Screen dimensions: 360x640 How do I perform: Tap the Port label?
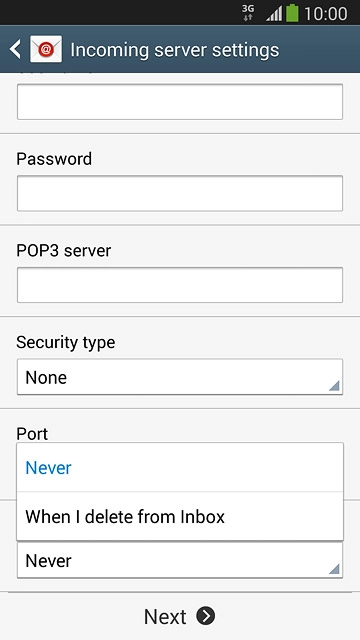[32, 434]
